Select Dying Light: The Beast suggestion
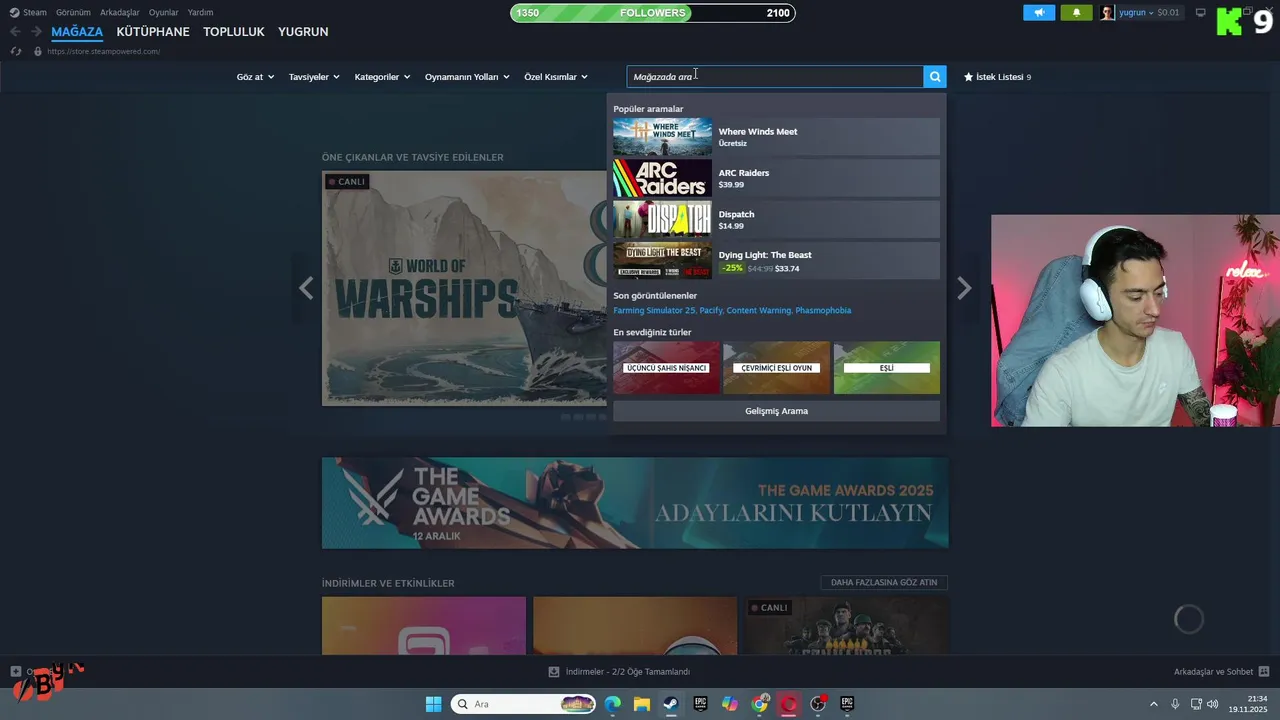This screenshot has height=720, width=1280. pyautogui.click(x=776, y=261)
